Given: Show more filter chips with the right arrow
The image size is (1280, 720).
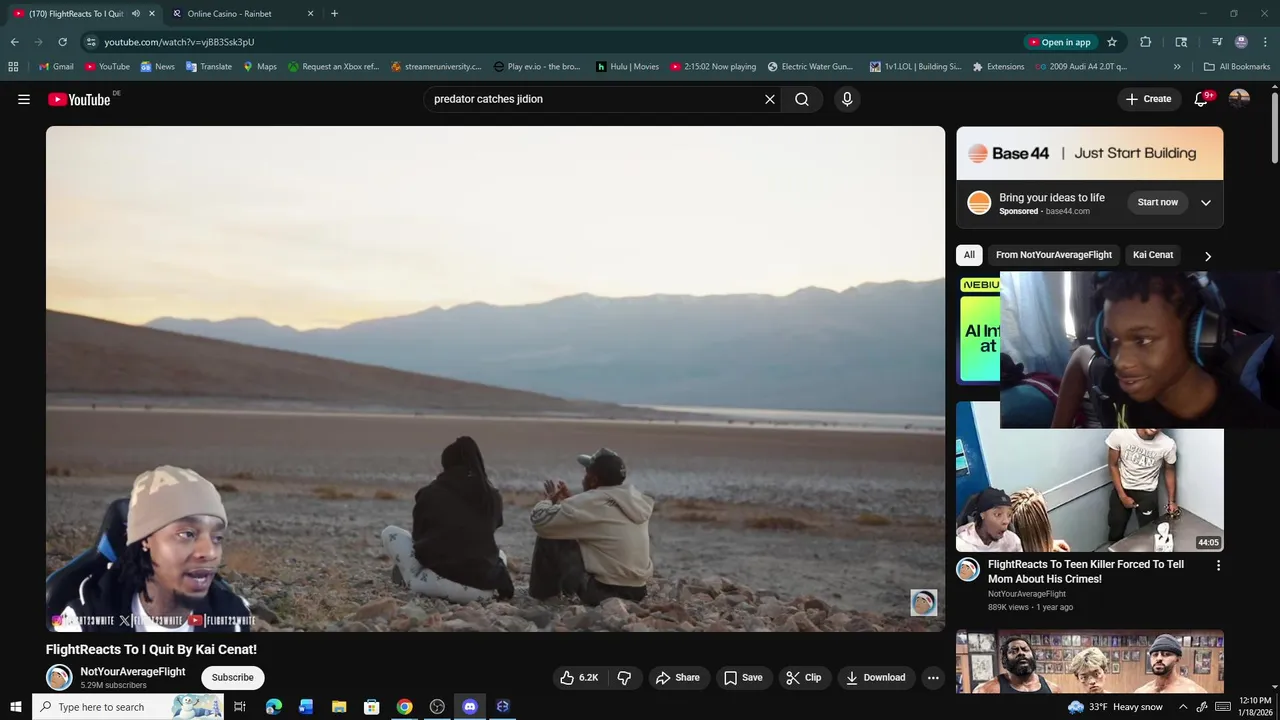Looking at the screenshot, I should click(1207, 256).
